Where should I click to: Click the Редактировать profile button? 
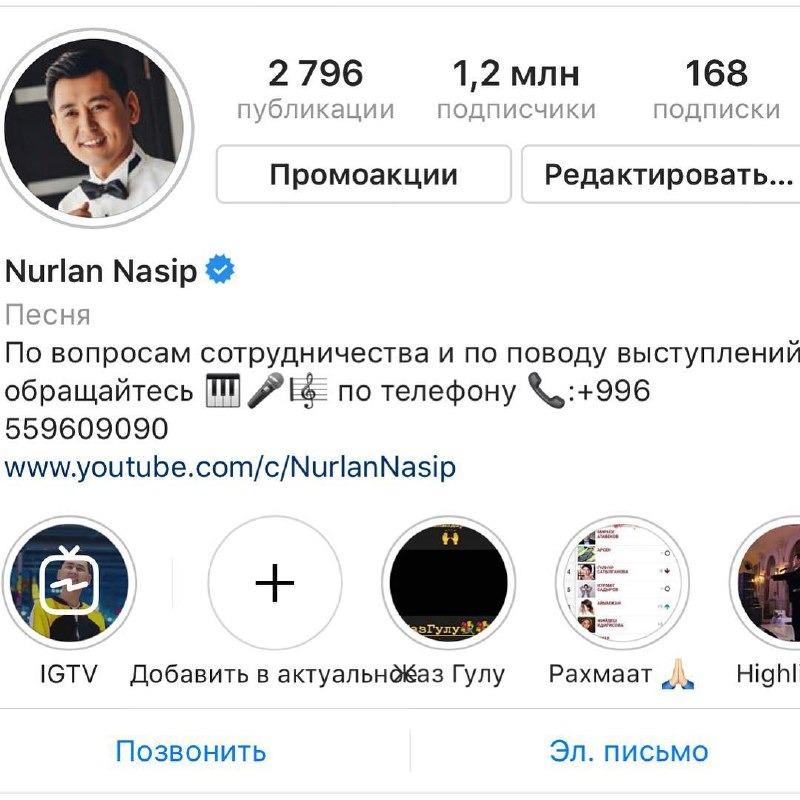coord(661,174)
